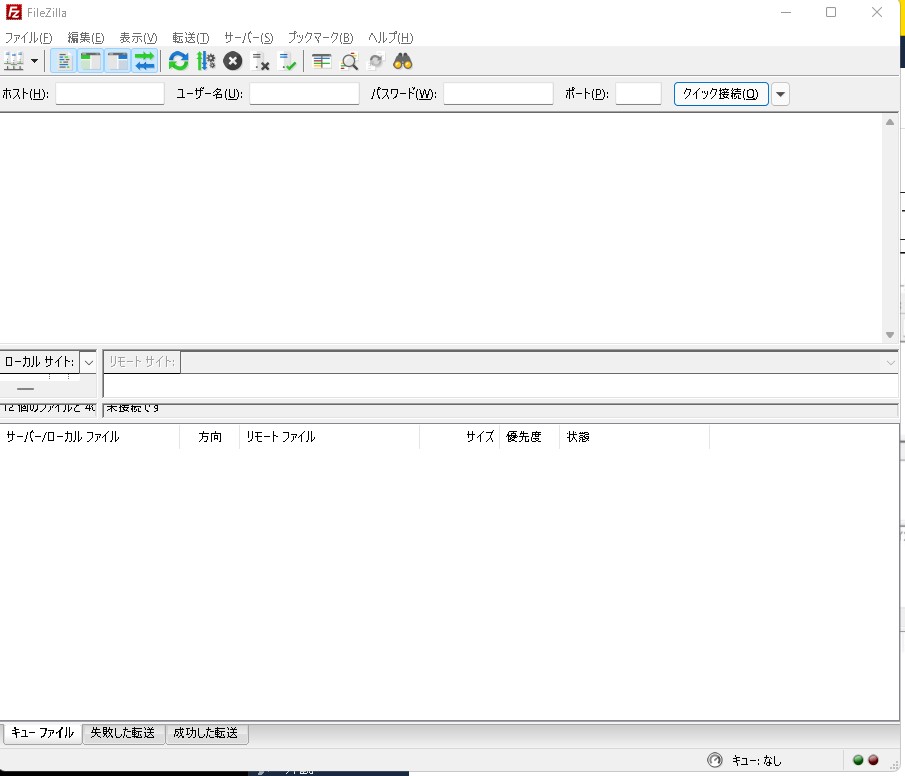Viewport: 905px width, 776px height.
Task: Click the message log scrollbar down arrow
Action: [890, 335]
